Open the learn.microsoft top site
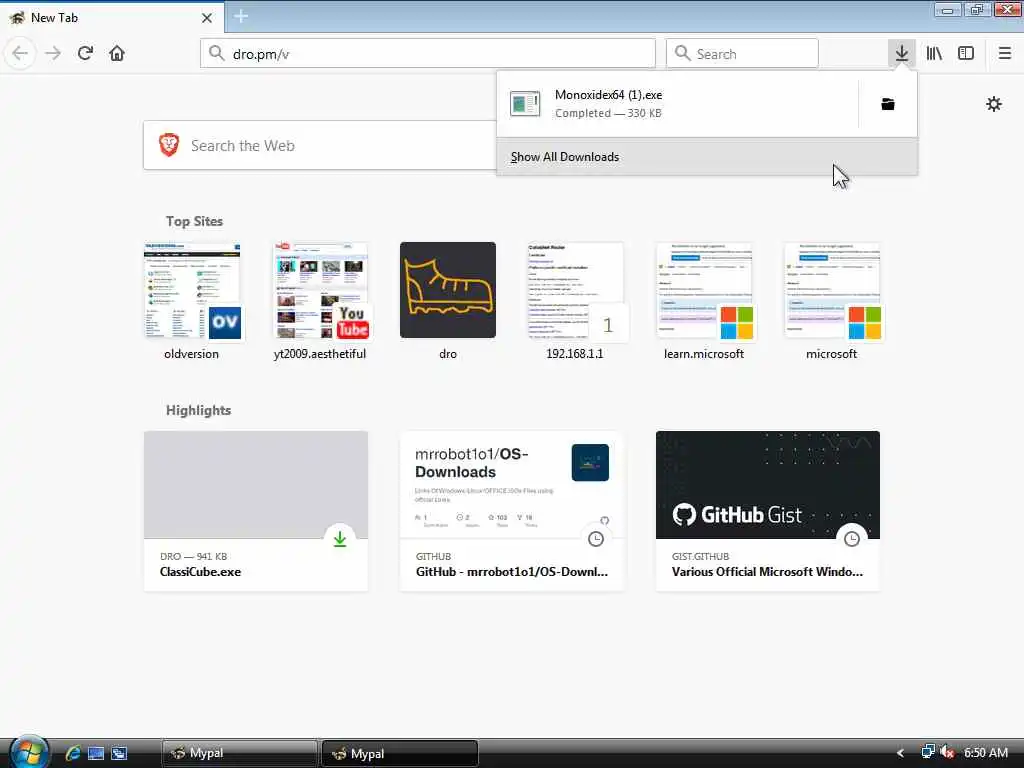The height and width of the screenshot is (768, 1024). point(704,302)
